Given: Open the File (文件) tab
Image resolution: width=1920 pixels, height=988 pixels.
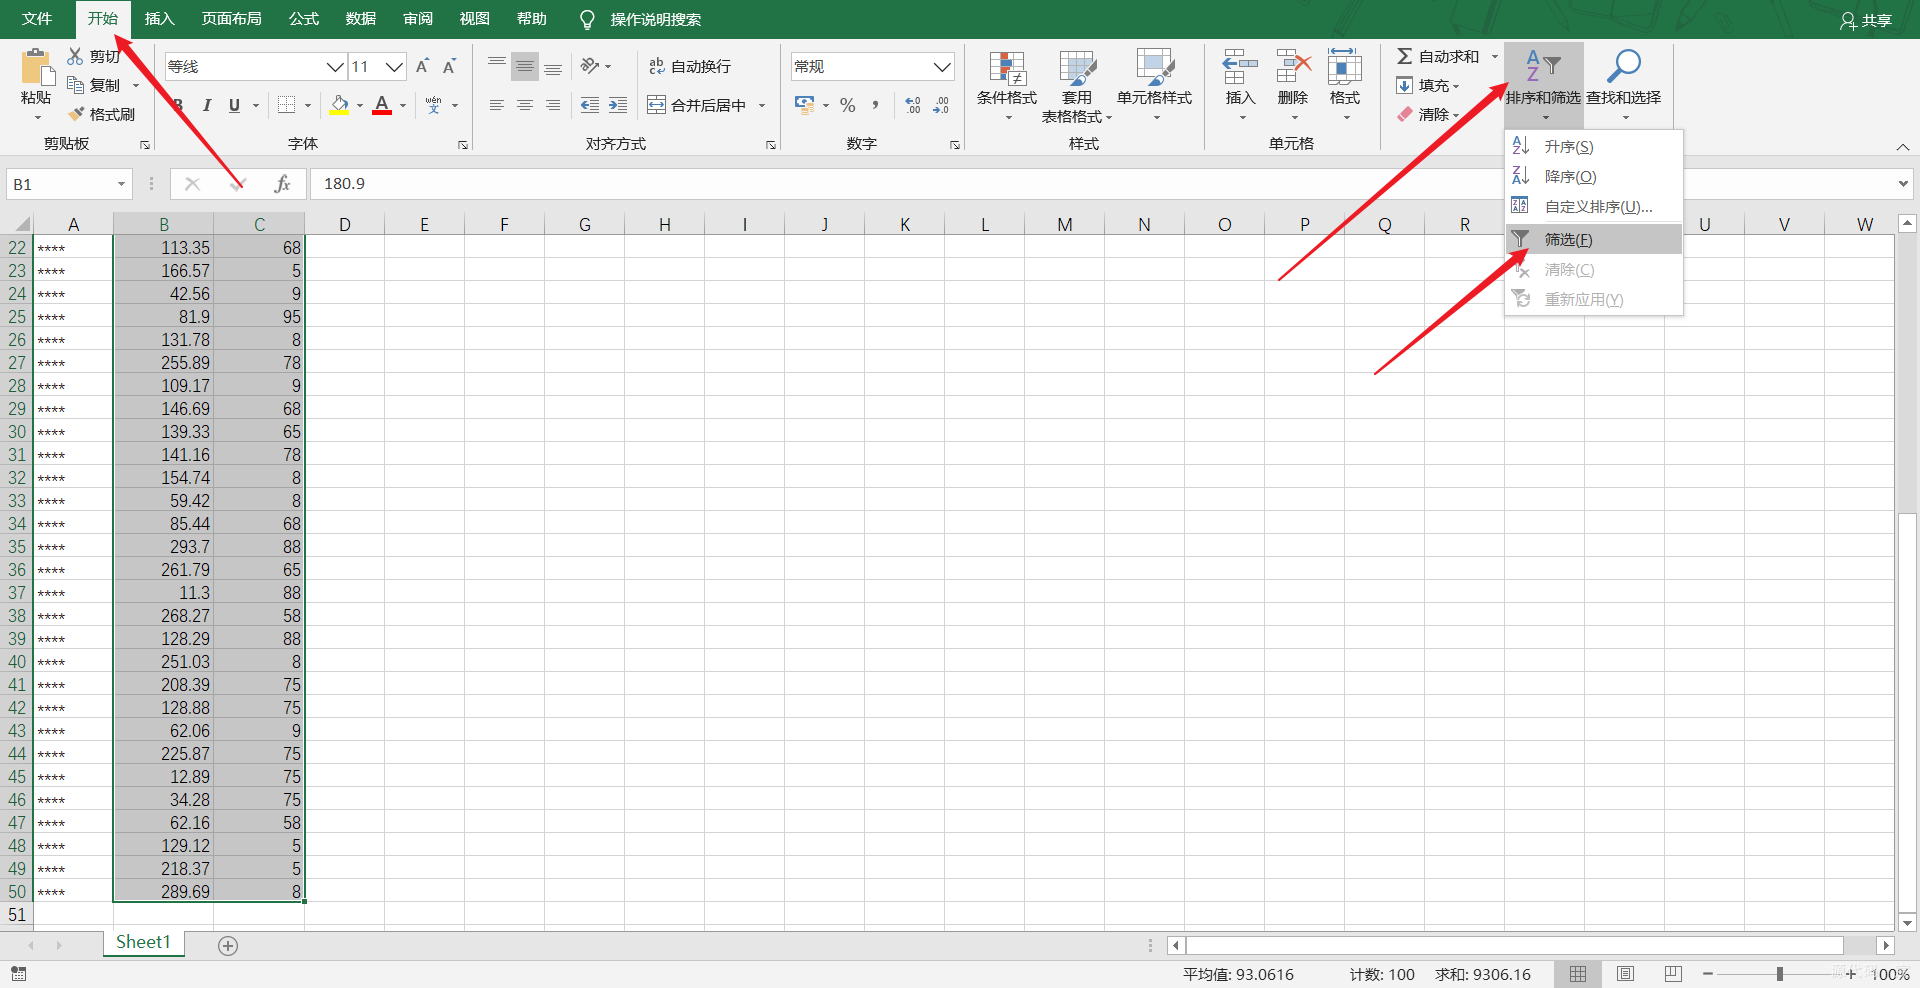Looking at the screenshot, I should pyautogui.click(x=37, y=19).
